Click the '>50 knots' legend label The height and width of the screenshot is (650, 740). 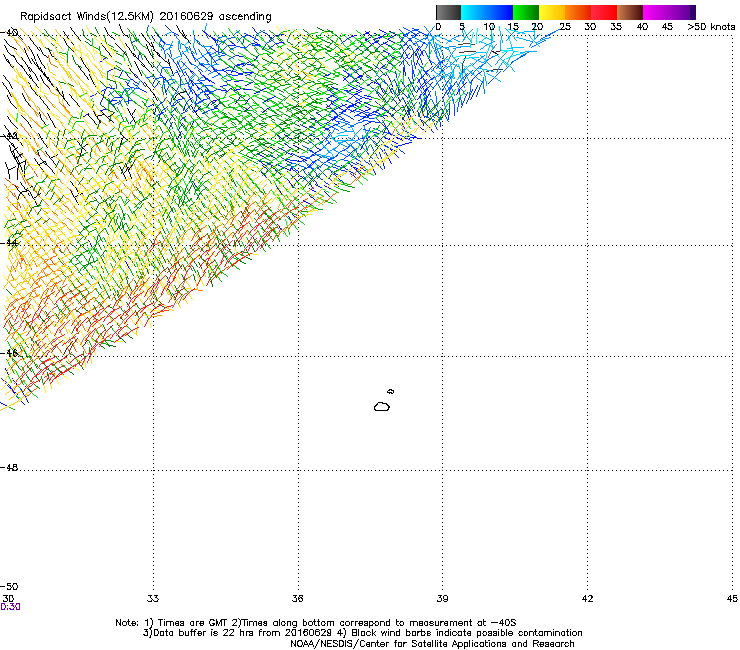[711, 27]
